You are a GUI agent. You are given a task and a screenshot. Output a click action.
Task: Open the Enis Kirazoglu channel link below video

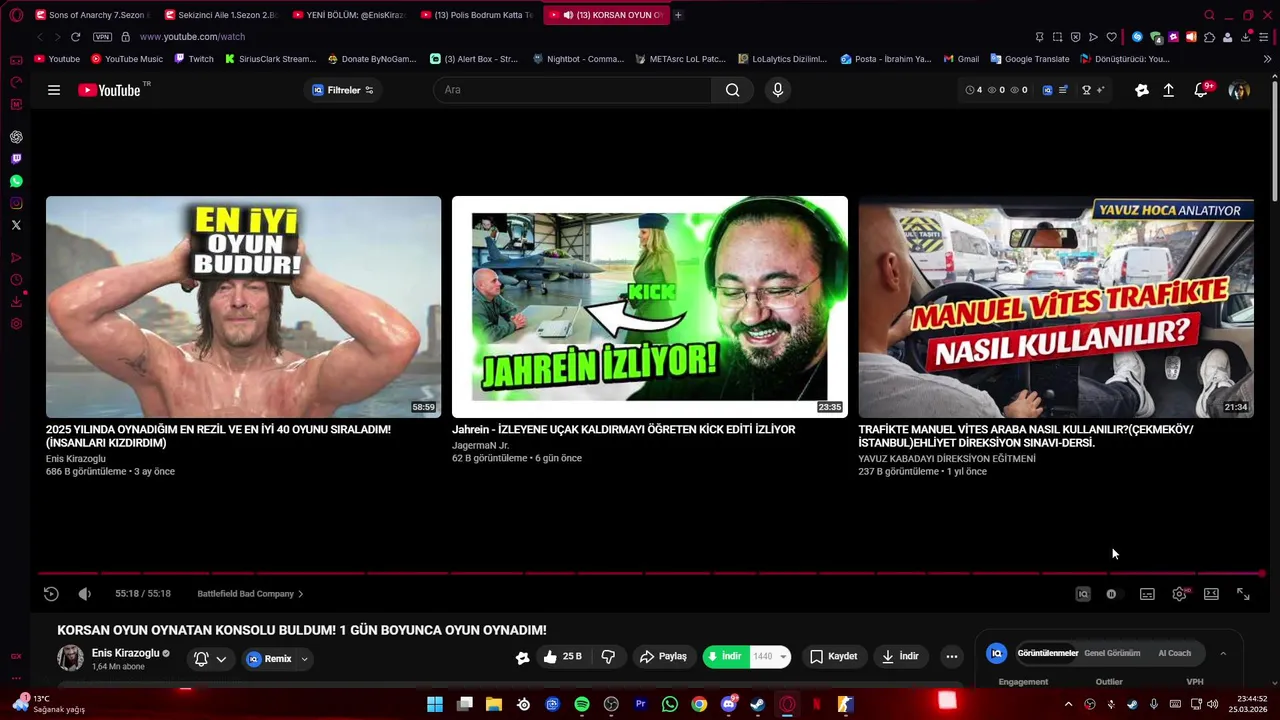[125, 653]
